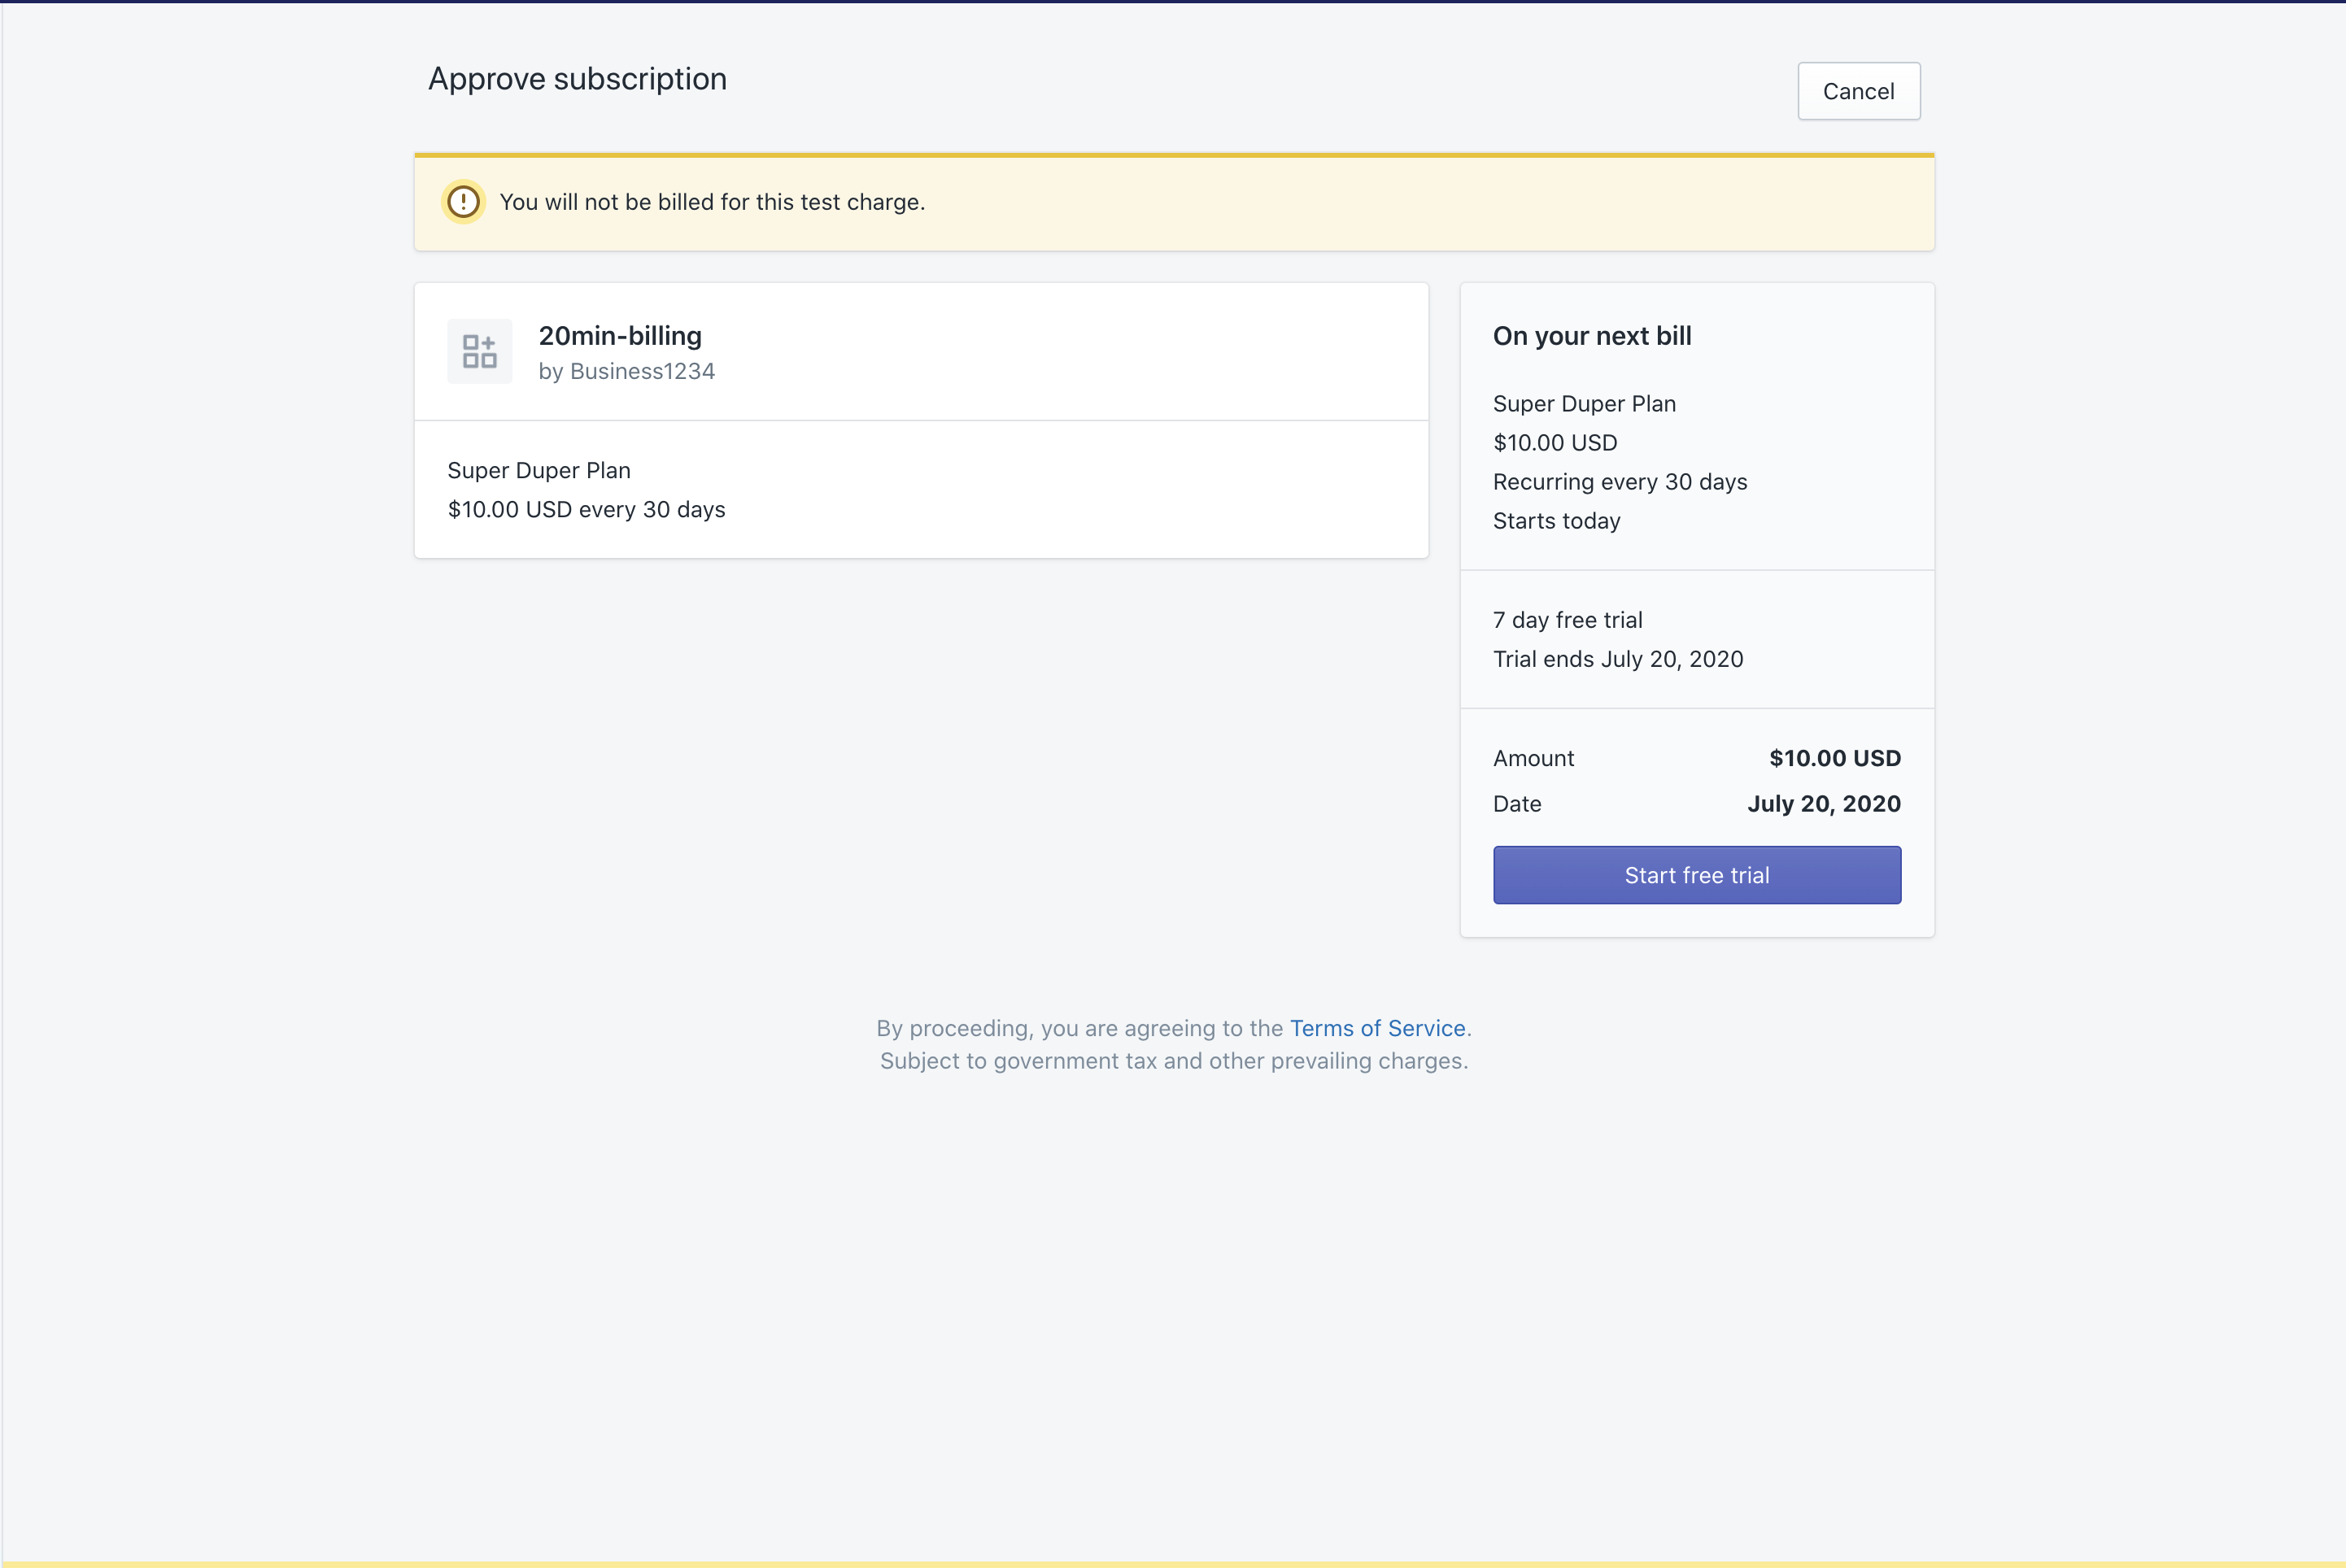Click '$10.00 USD every 30 days' text
The width and height of the screenshot is (2346, 1568).
[587, 509]
